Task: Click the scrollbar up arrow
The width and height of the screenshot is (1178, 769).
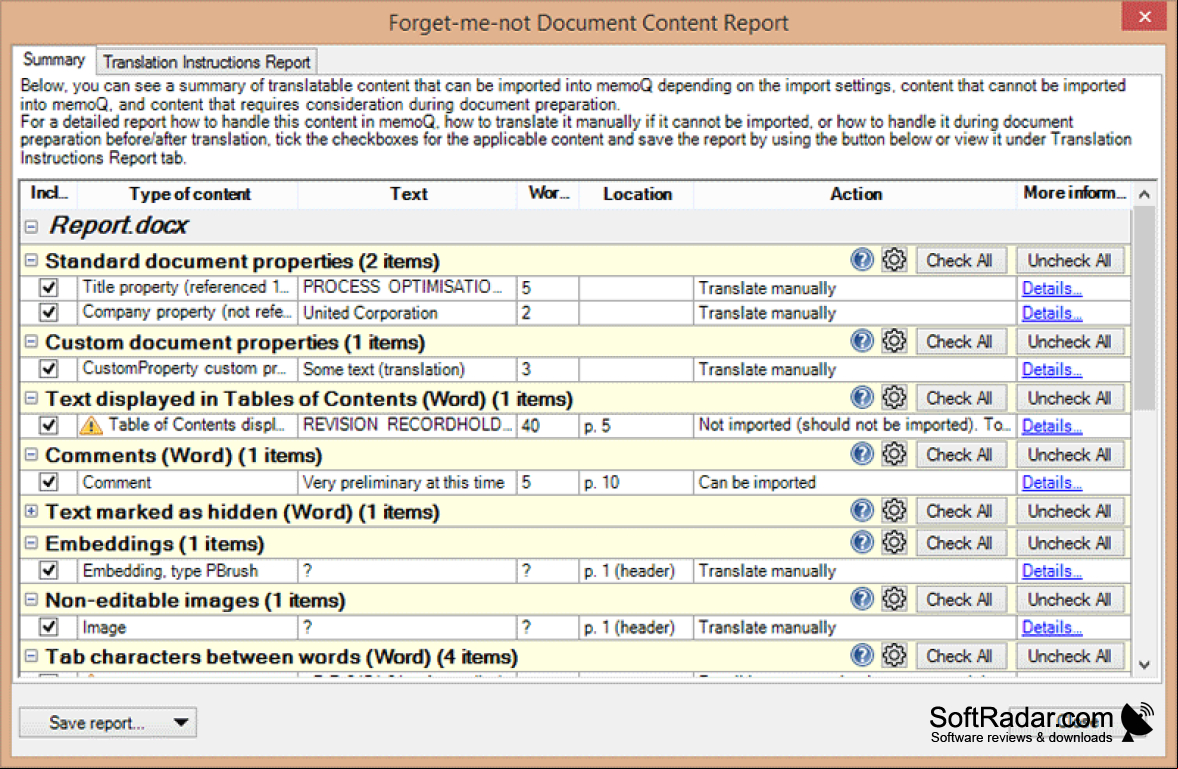Action: (1144, 194)
